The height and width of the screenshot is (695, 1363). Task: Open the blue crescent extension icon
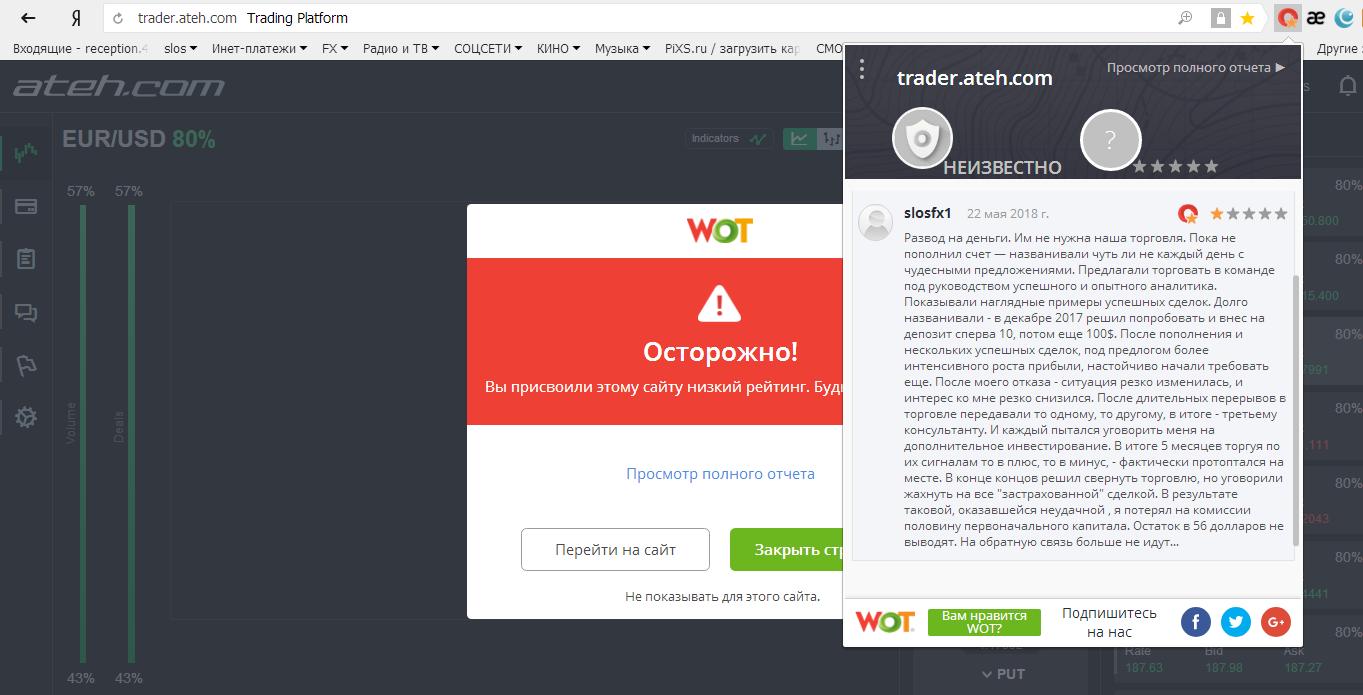(x=1344, y=18)
